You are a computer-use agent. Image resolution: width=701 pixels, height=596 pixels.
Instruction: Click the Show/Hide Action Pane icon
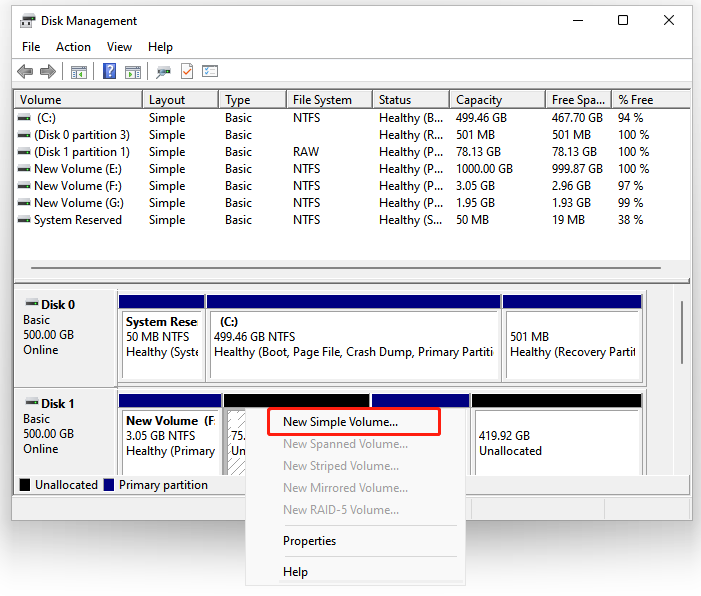[133, 72]
